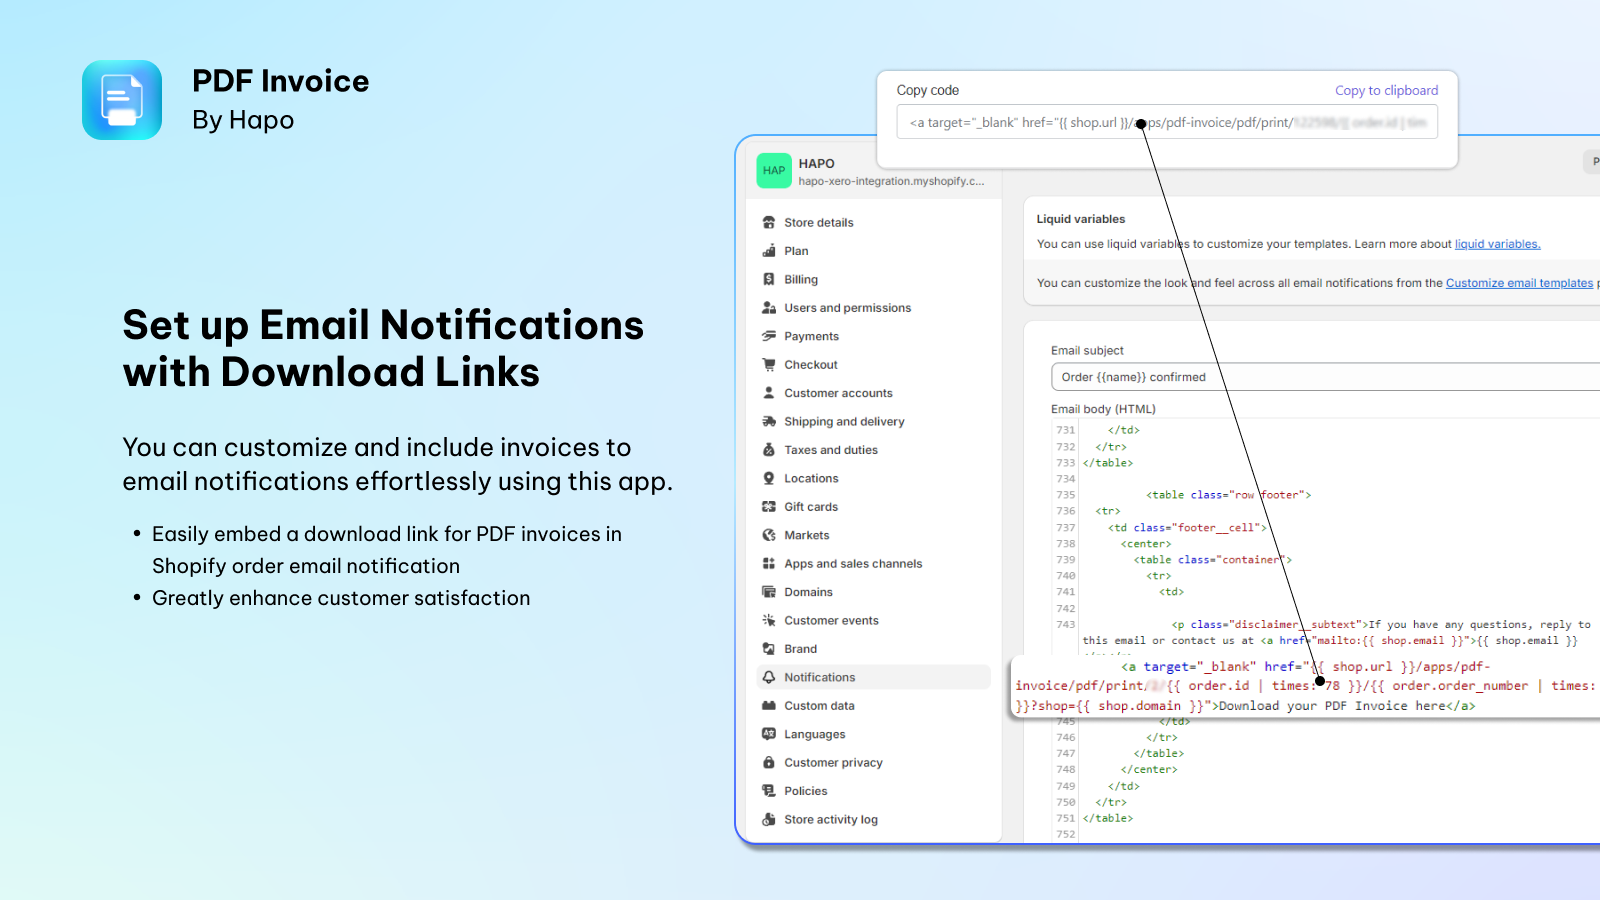
Task: Click the Languages icon
Action: (x=769, y=734)
